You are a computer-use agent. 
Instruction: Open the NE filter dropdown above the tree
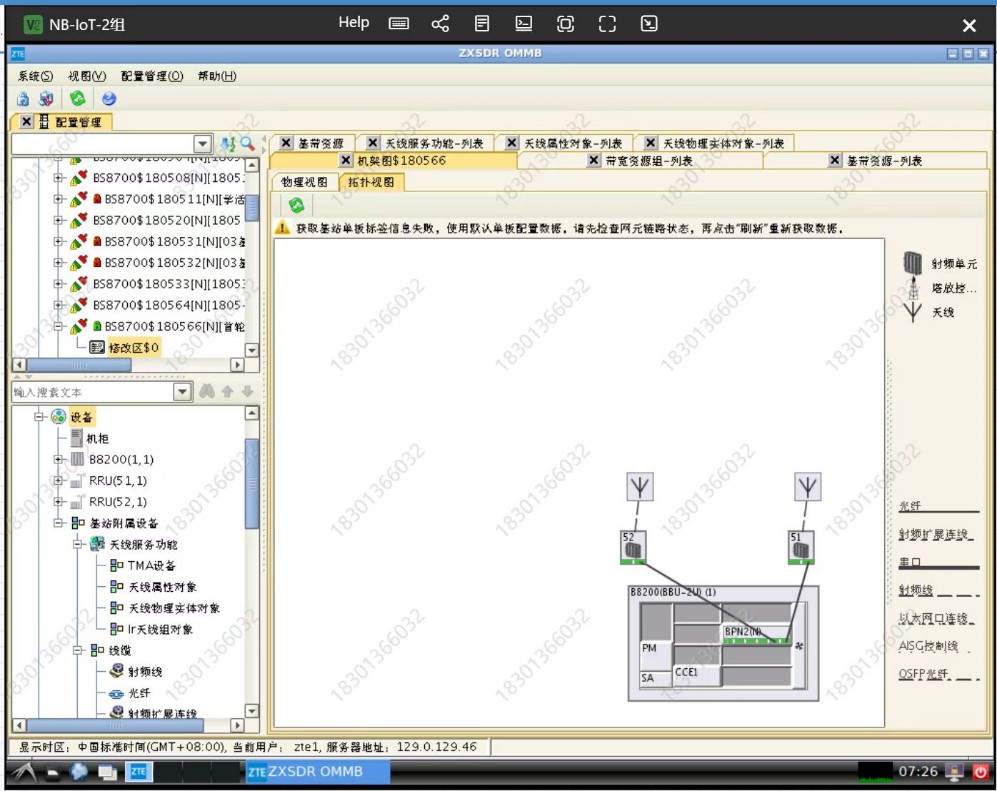203,144
